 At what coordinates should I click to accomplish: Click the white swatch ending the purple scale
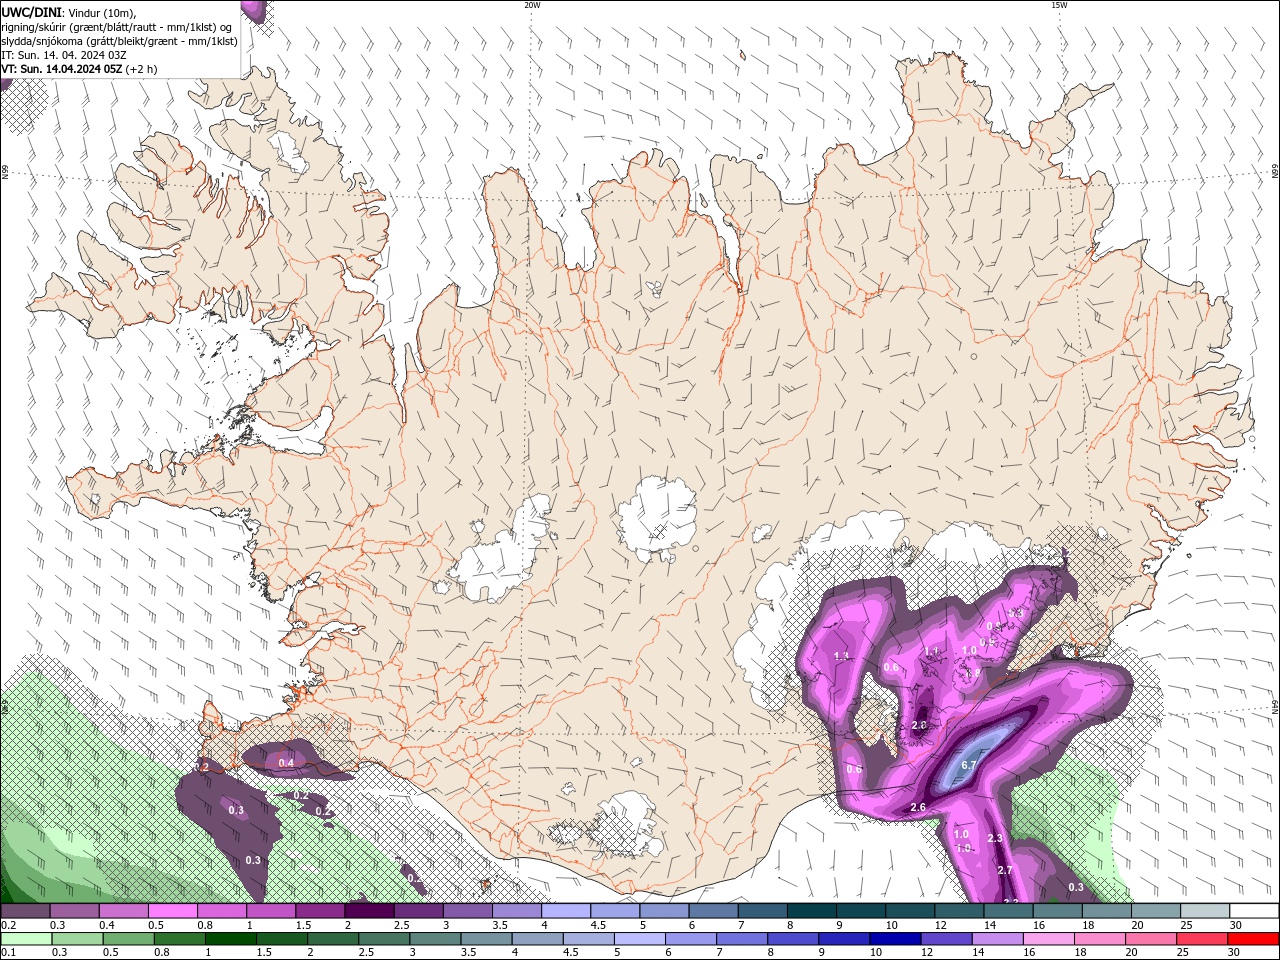click(x=1253, y=911)
